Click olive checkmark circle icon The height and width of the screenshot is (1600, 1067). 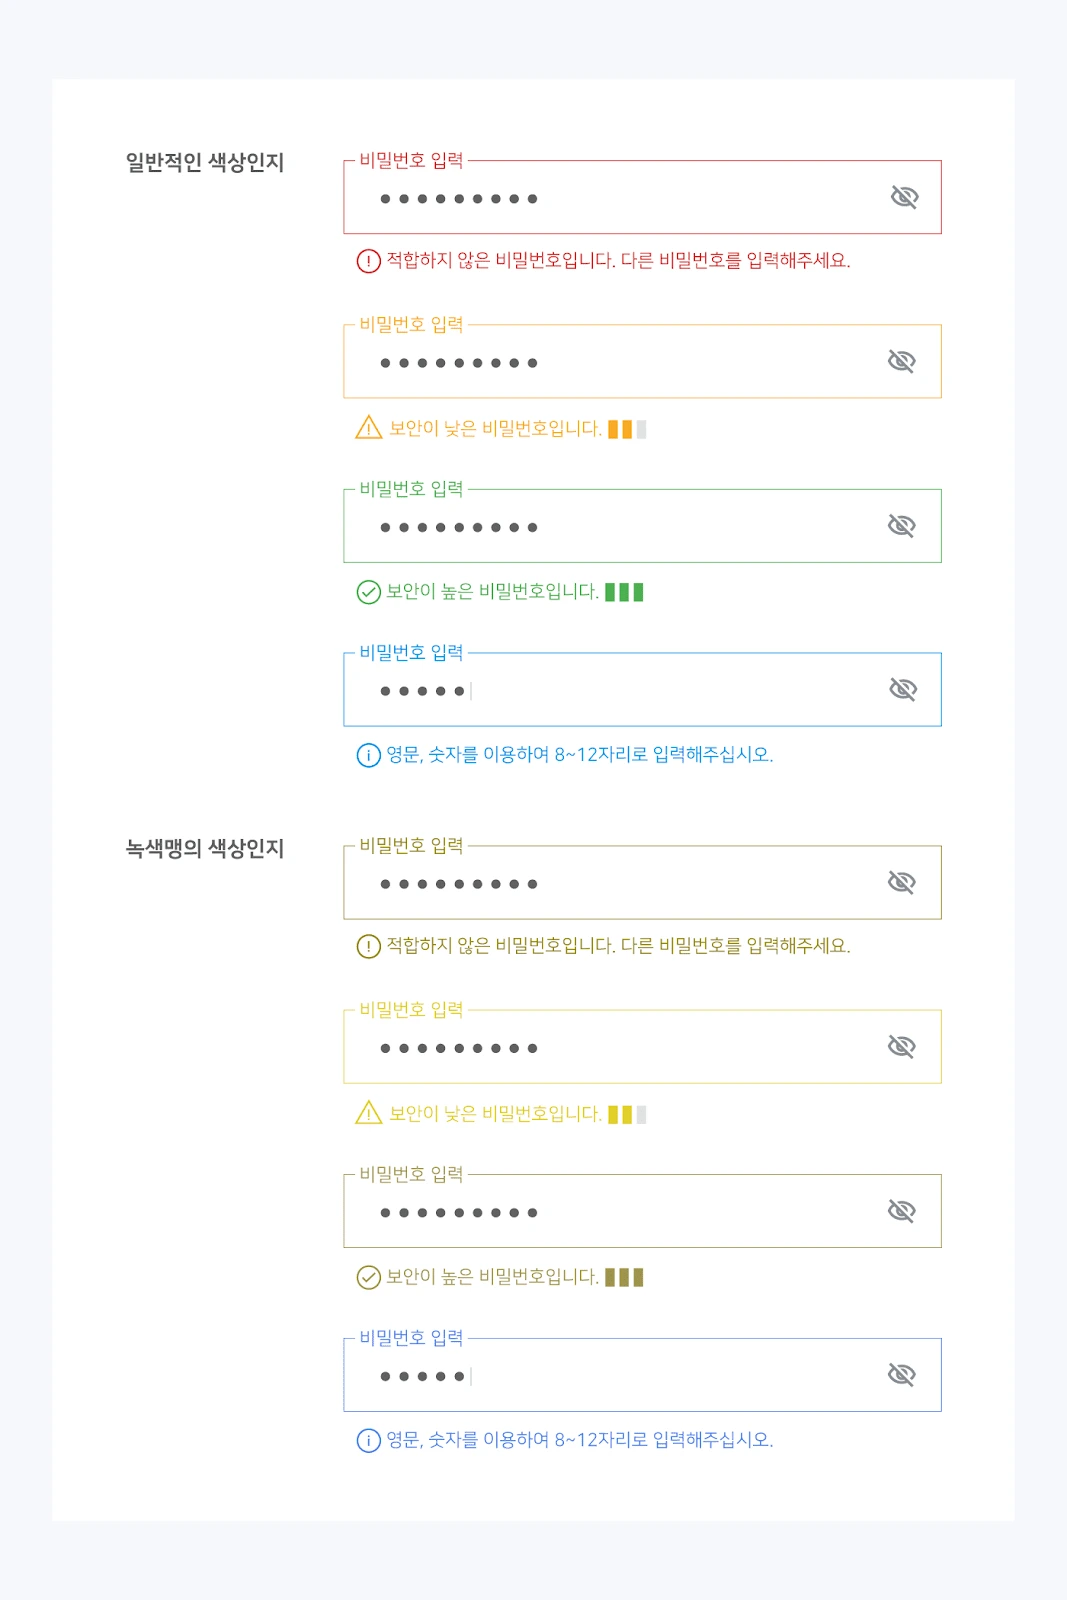[x=368, y=1277]
